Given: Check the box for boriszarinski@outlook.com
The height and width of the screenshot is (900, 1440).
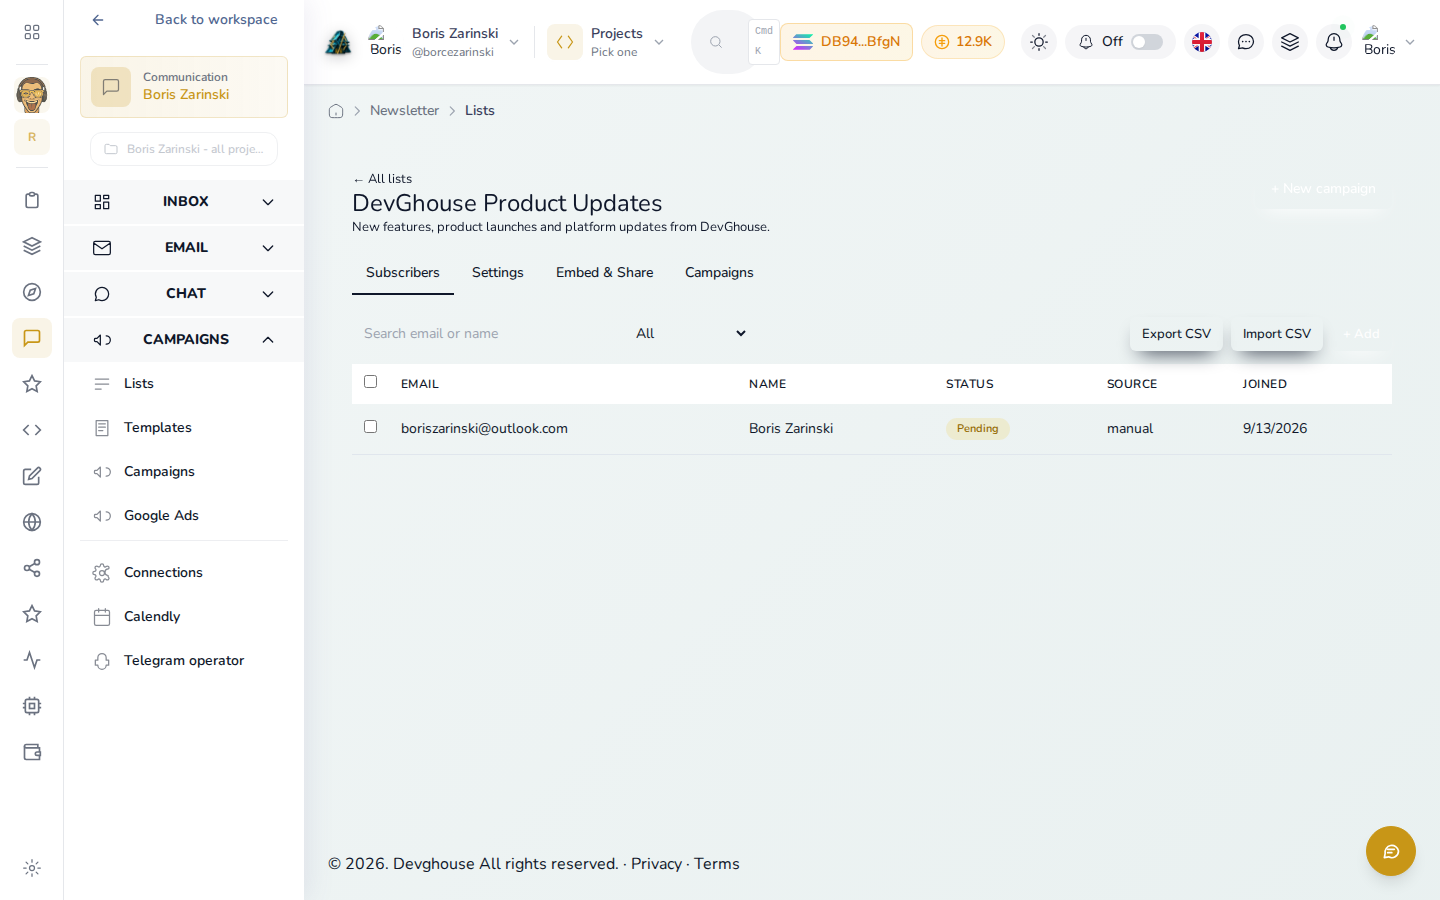Looking at the screenshot, I should tap(371, 427).
